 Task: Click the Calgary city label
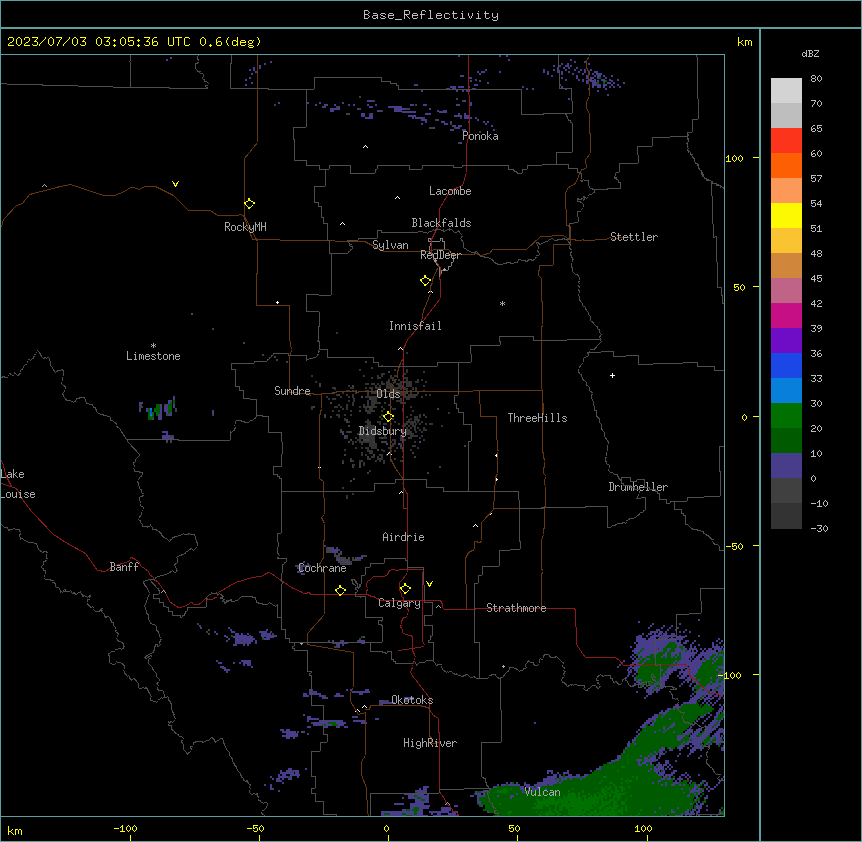tap(399, 603)
